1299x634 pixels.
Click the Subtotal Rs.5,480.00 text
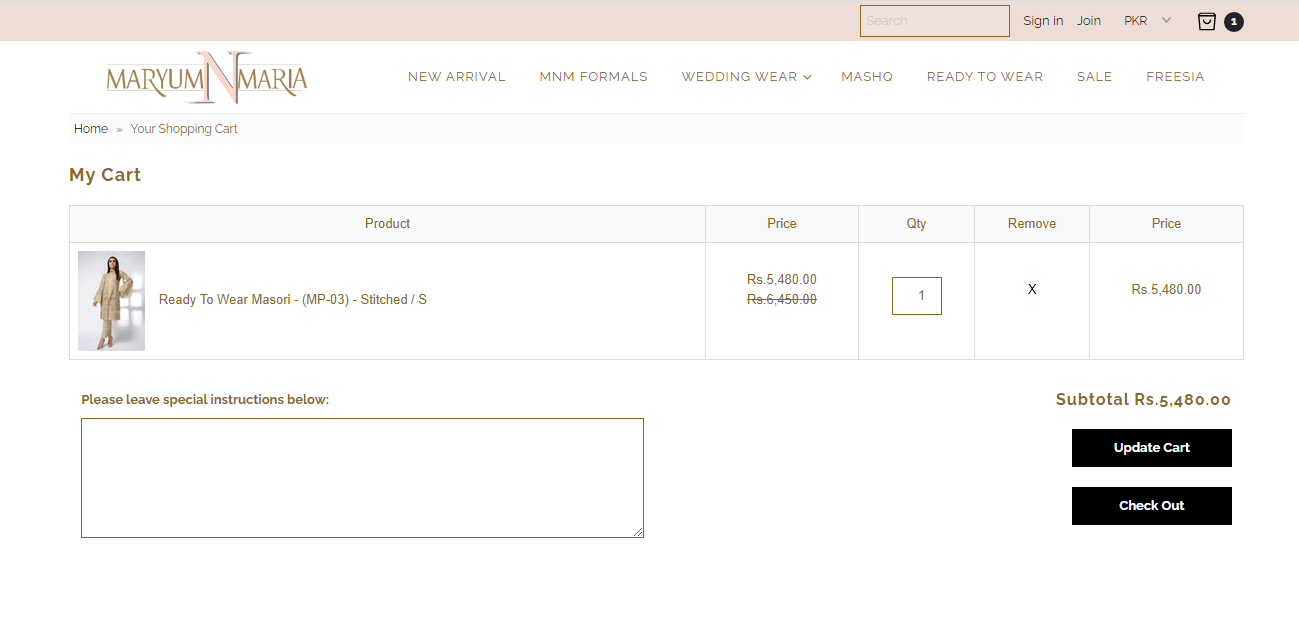pos(1143,400)
